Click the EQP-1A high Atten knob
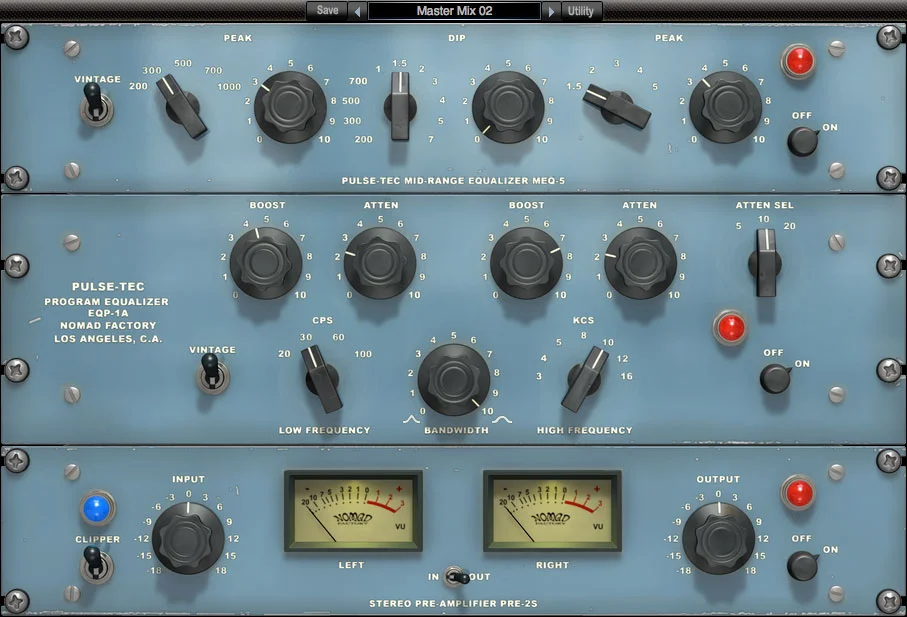Viewport: 907px width, 617px height. pyautogui.click(x=641, y=263)
